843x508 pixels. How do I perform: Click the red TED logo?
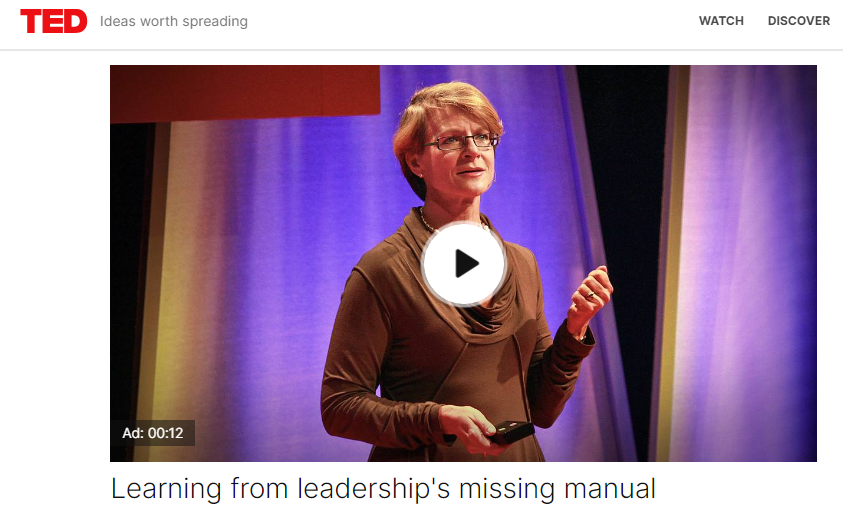(54, 21)
